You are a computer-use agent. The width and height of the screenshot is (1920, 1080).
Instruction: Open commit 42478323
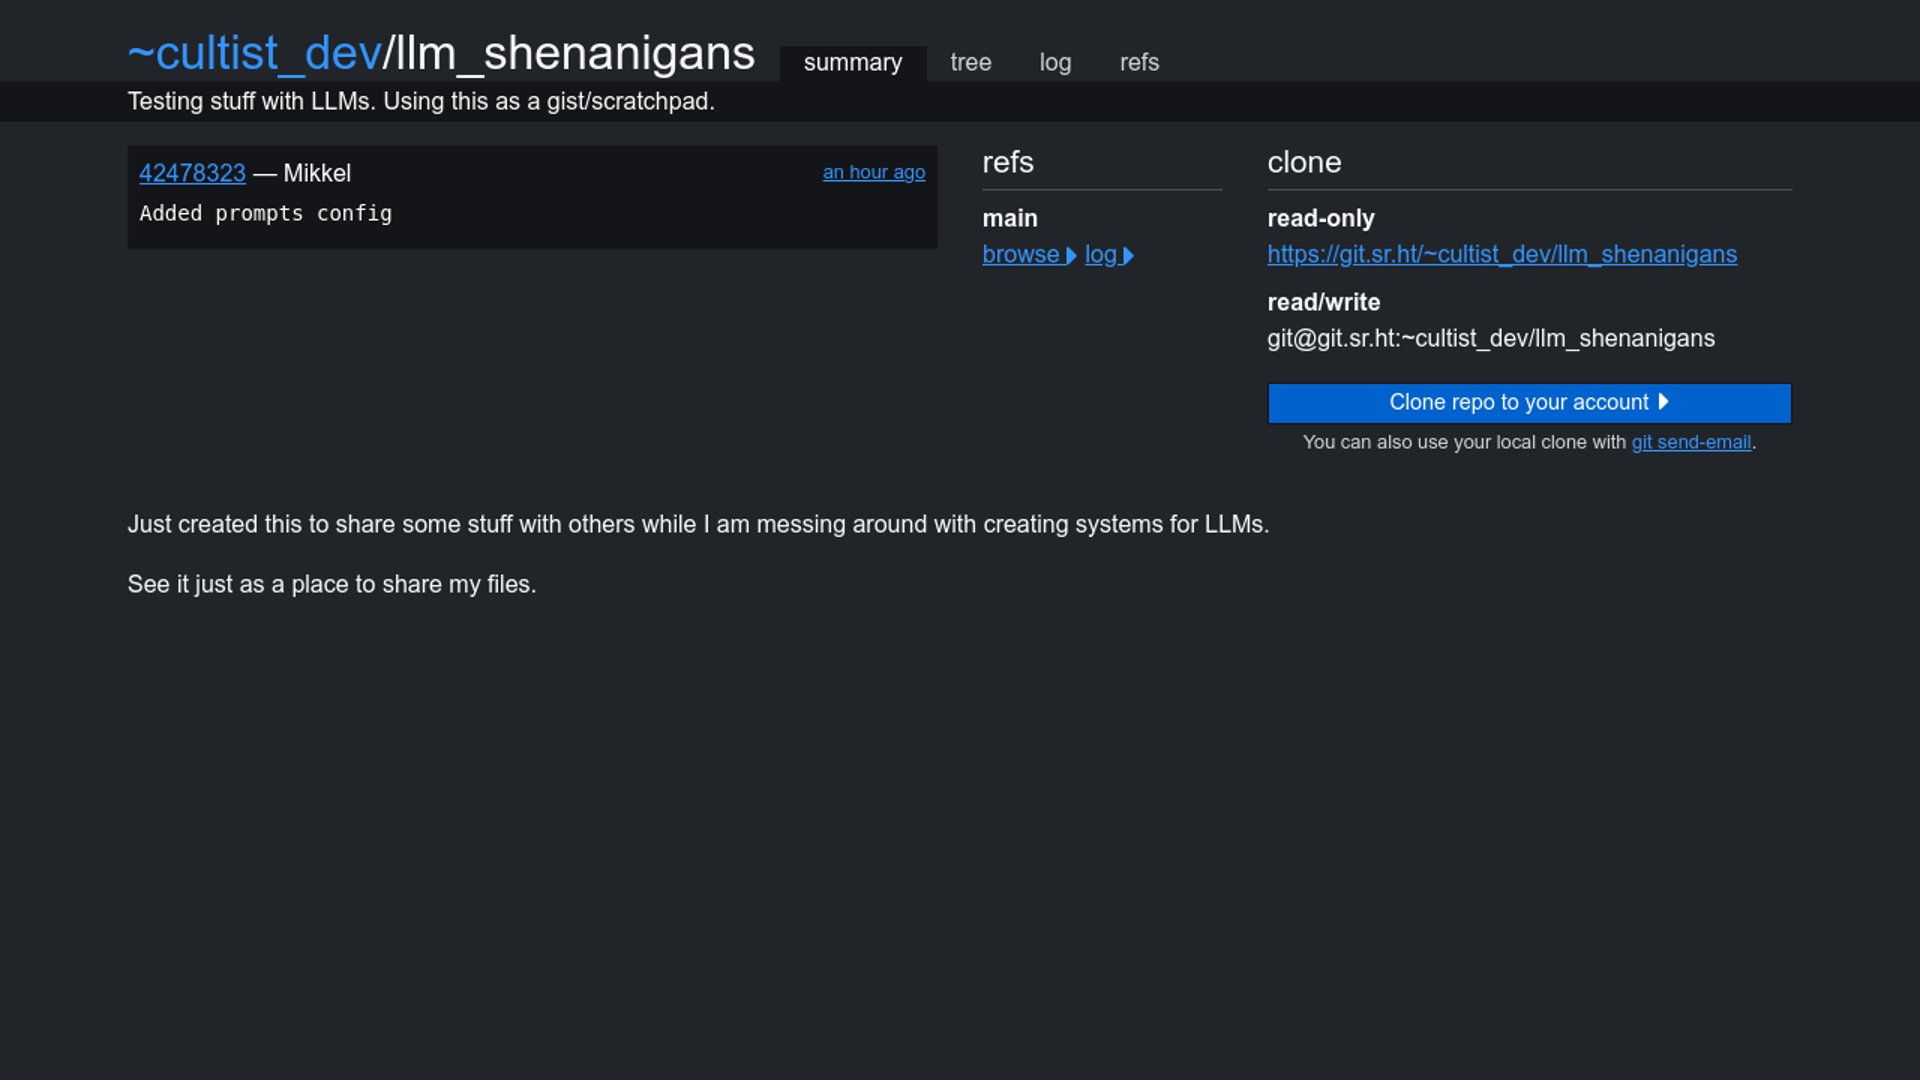point(192,173)
